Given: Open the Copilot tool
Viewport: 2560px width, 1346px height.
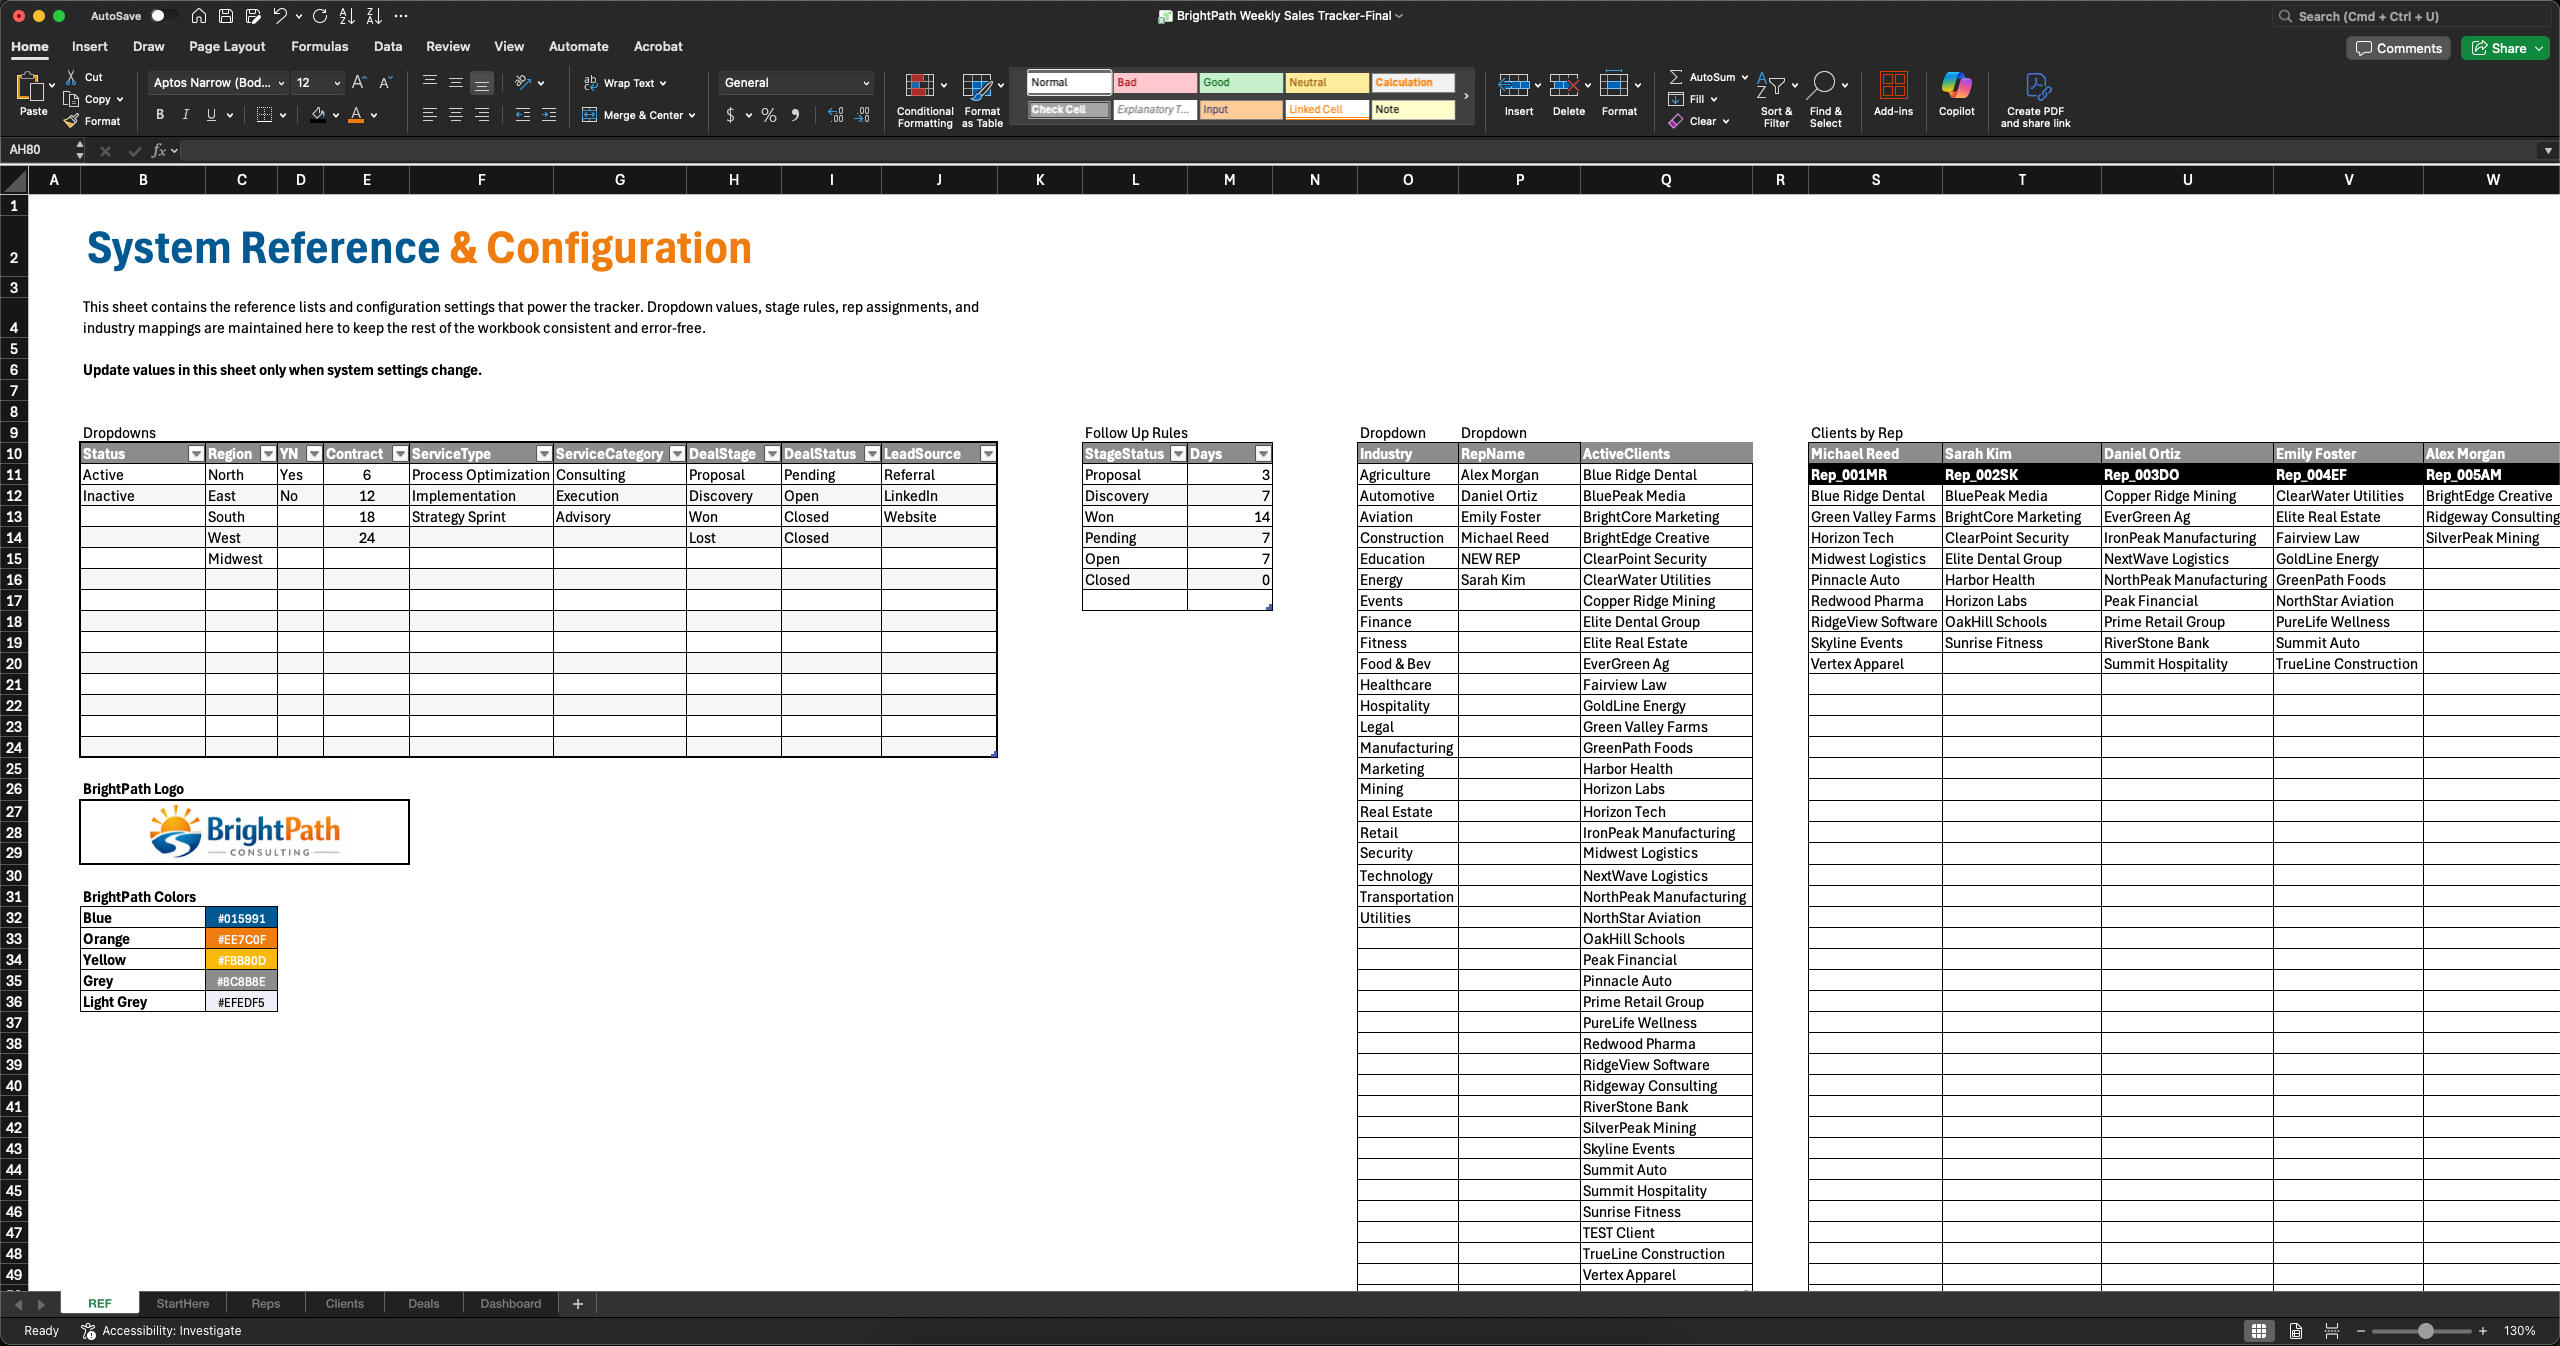Looking at the screenshot, I should 1956,86.
